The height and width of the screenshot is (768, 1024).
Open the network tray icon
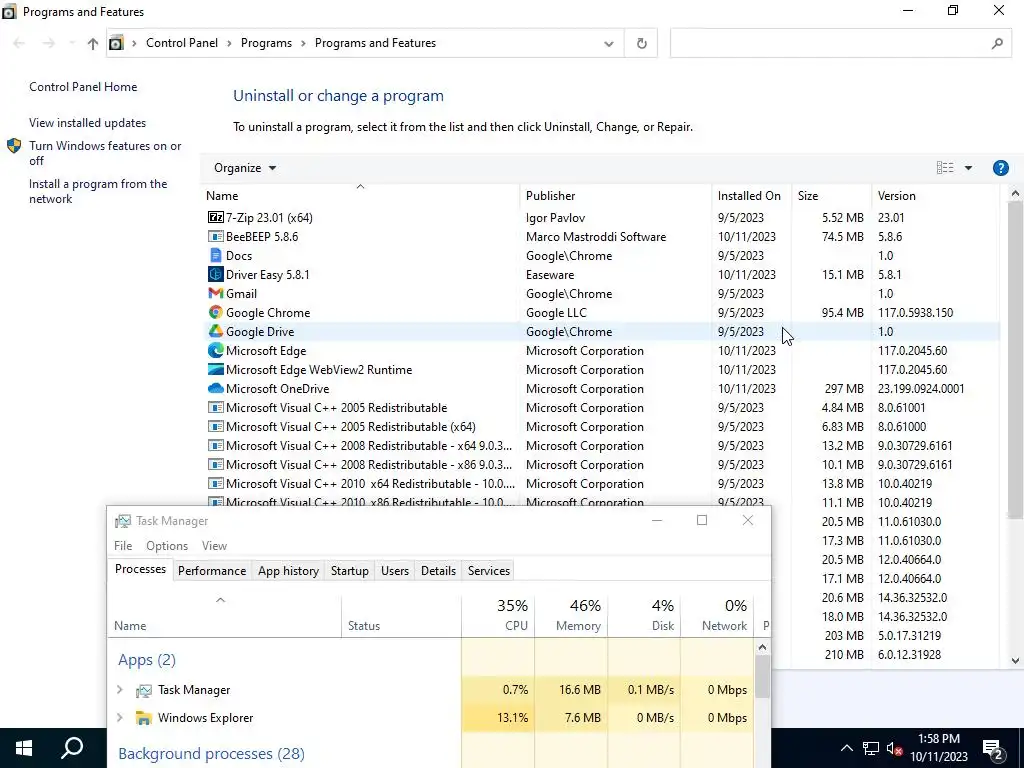[x=871, y=748]
